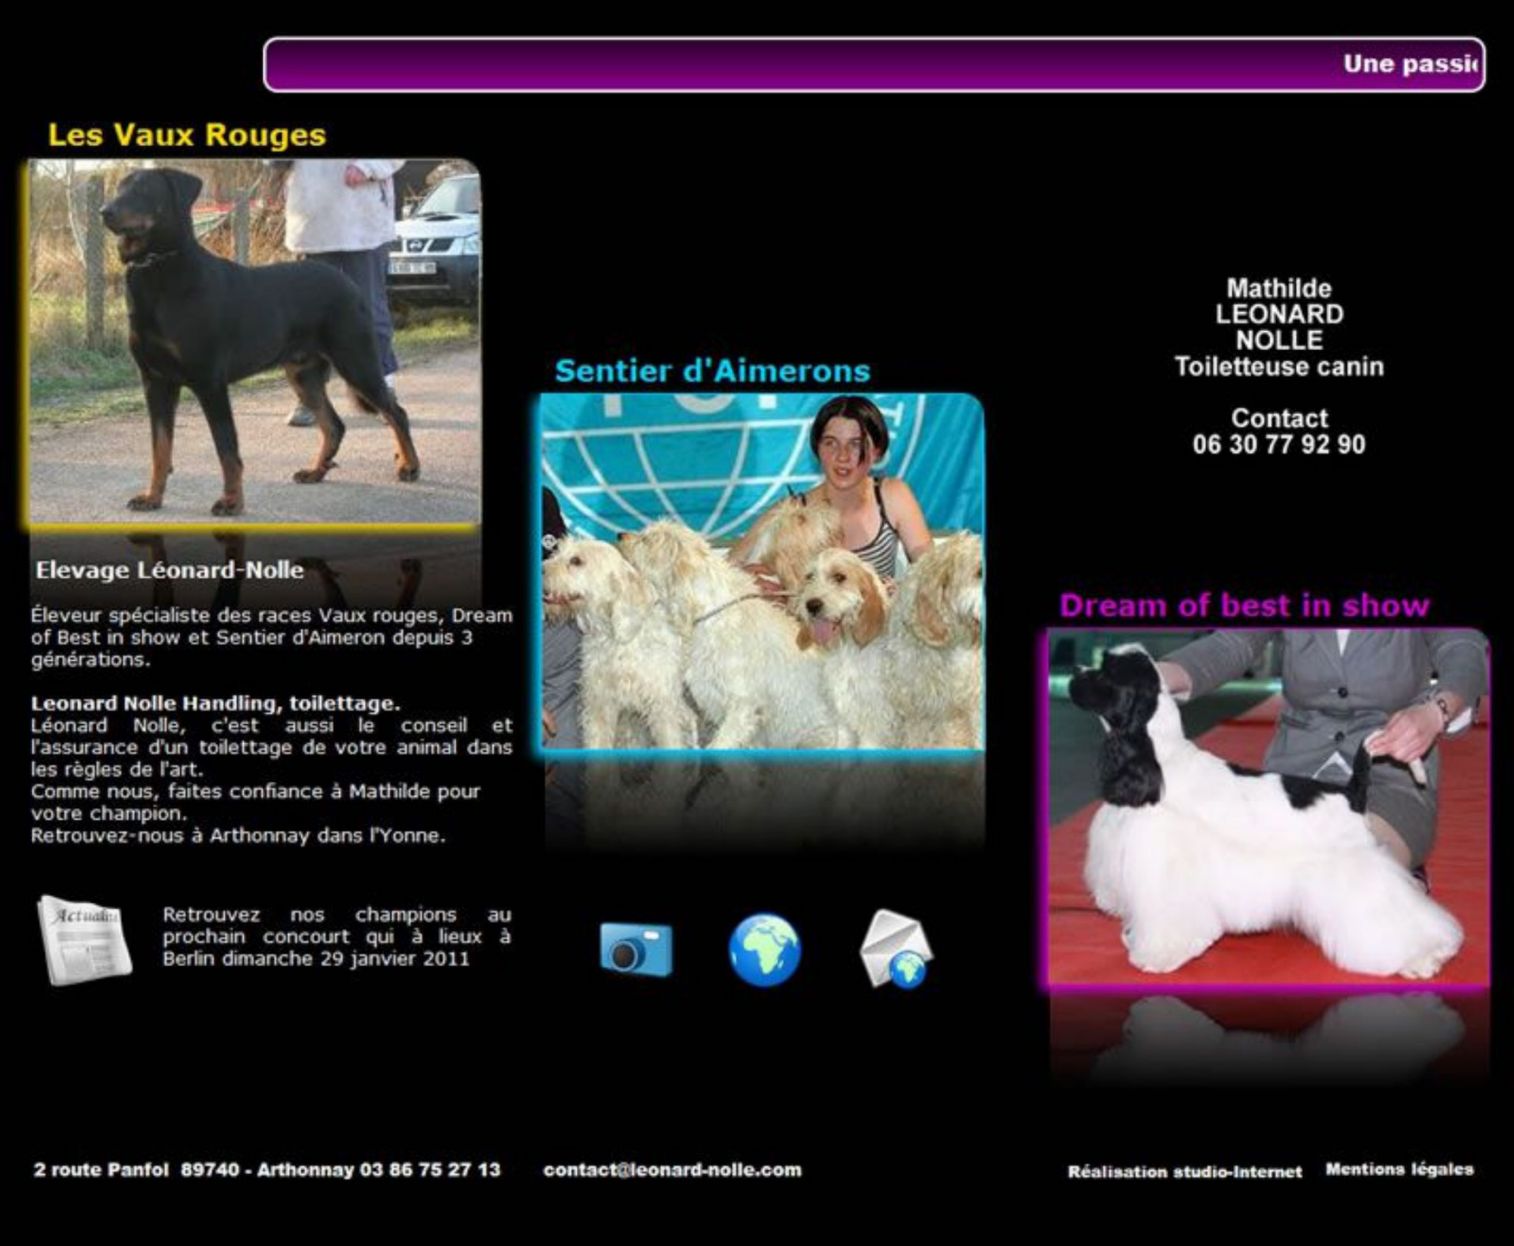Select the Dream of best in show heading
1514x1246 pixels.
(1244, 606)
